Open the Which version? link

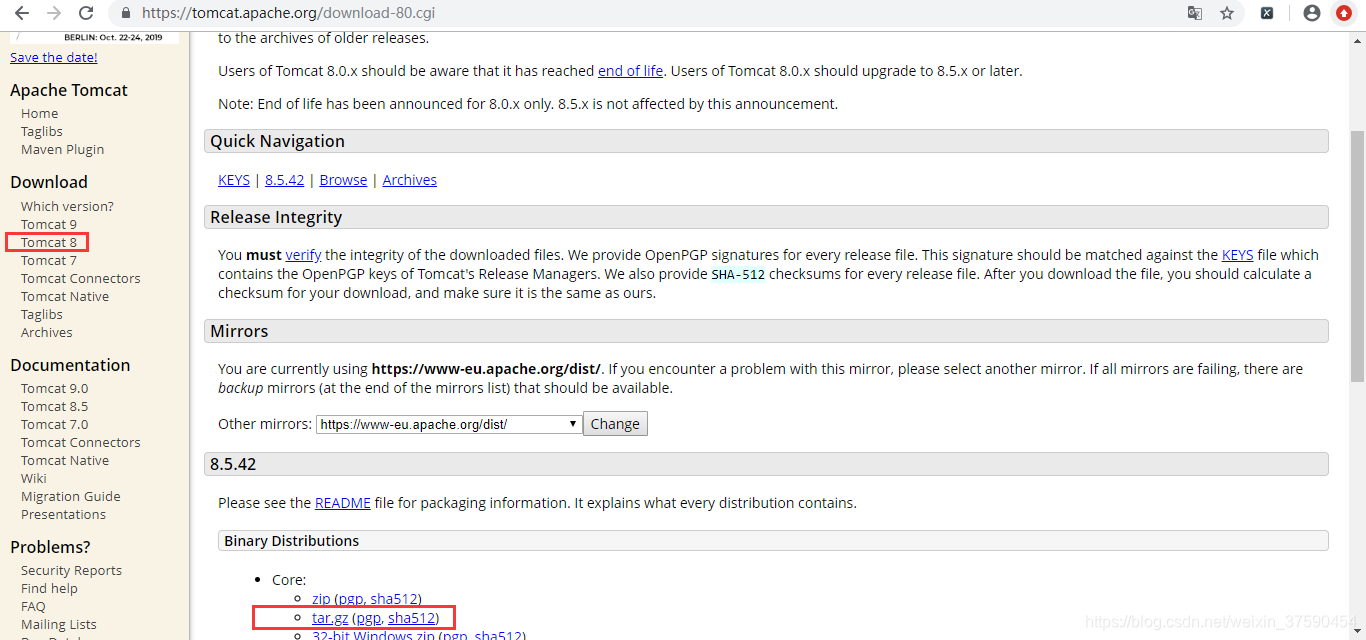tap(67, 206)
